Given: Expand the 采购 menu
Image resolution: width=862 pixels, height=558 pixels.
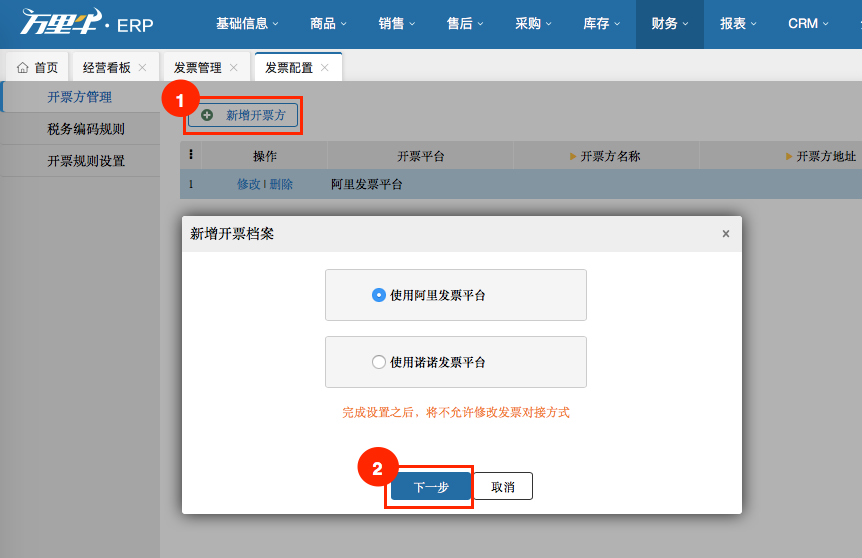Looking at the screenshot, I should (533, 24).
